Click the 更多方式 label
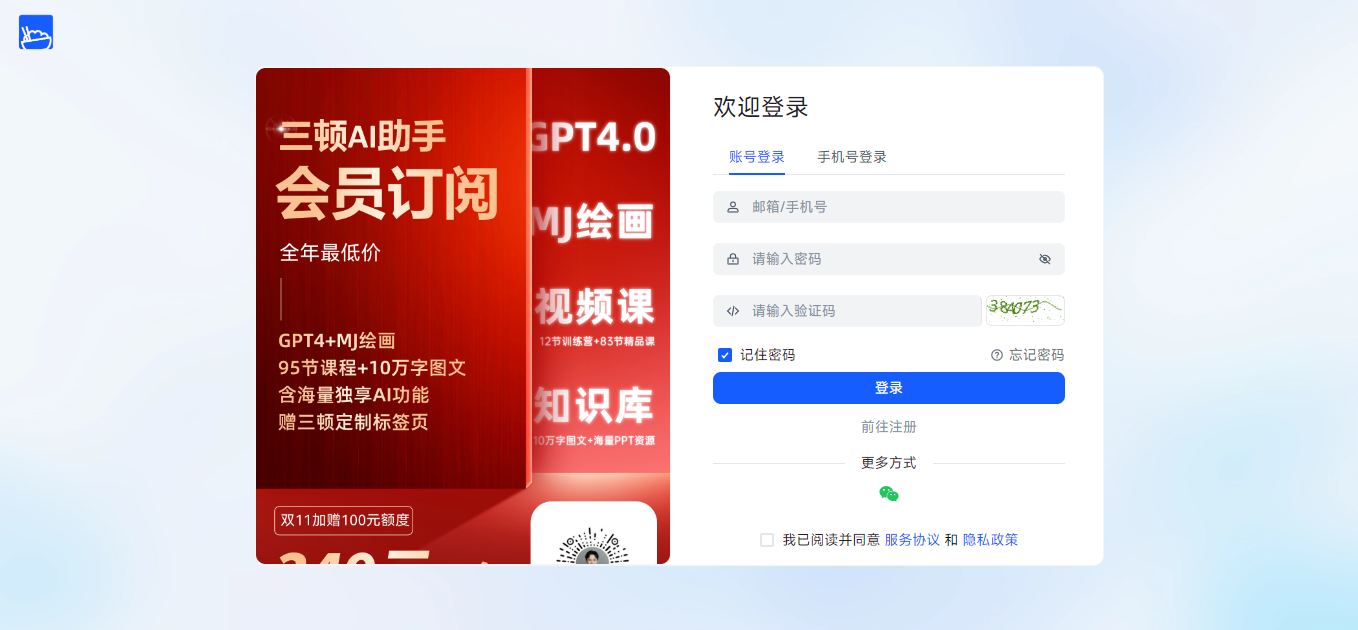Screen dimensions: 1358x630 889,463
